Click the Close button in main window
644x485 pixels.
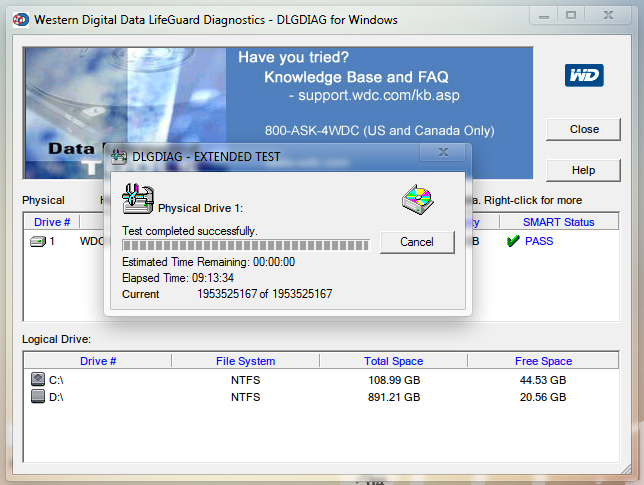[583, 129]
